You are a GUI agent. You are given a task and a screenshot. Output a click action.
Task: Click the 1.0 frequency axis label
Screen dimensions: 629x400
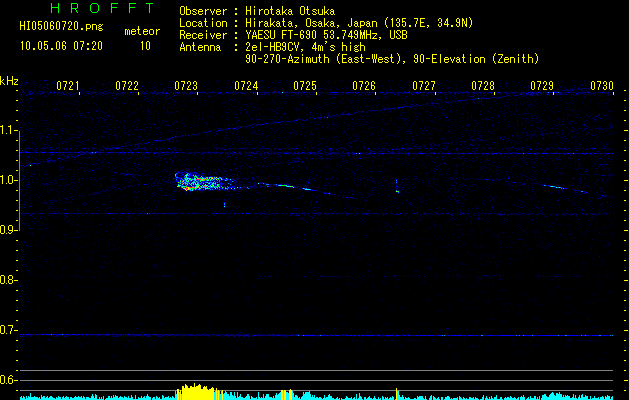click(9, 180)
